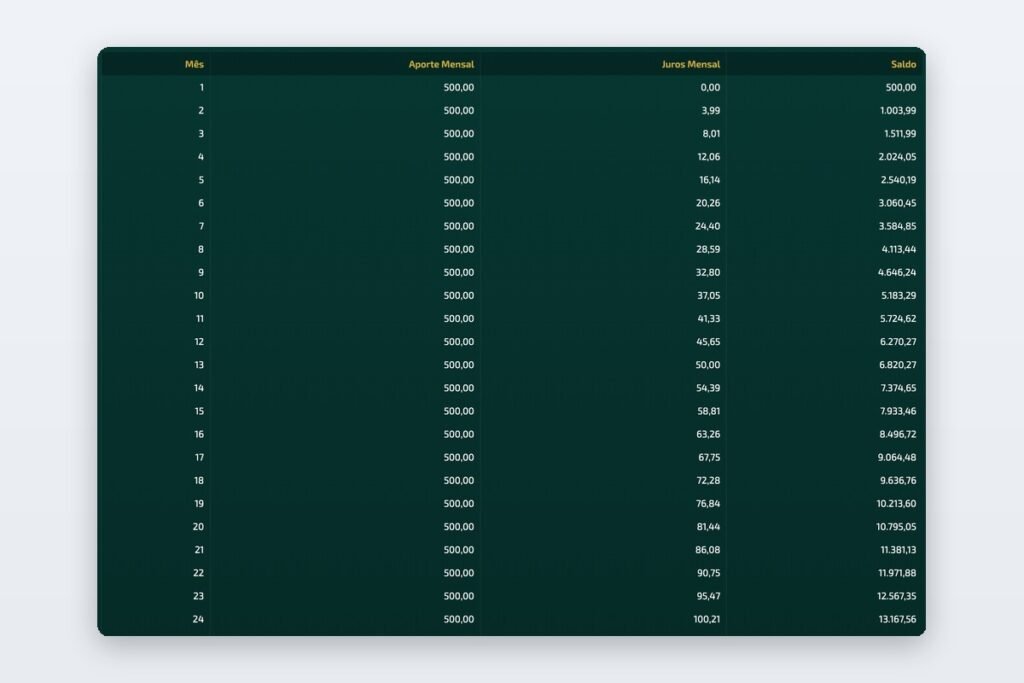Viewport: 1024px width, 683px height.
Task: Click the saldo cell 1.511,99
Action: [x=900, y=134]
